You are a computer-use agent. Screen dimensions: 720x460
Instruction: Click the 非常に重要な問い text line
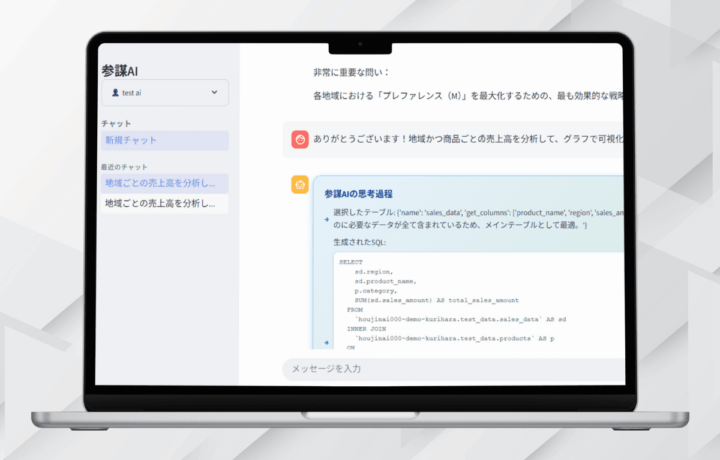(350, 72)
